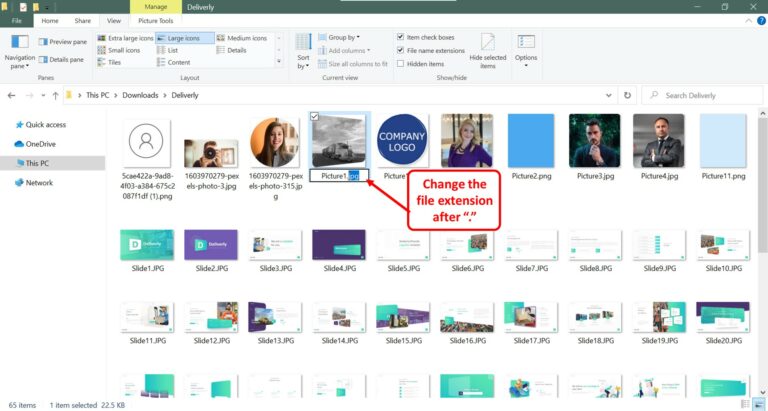
Task: Open the Navigation pane dropdown button
Action: [20, 51]
